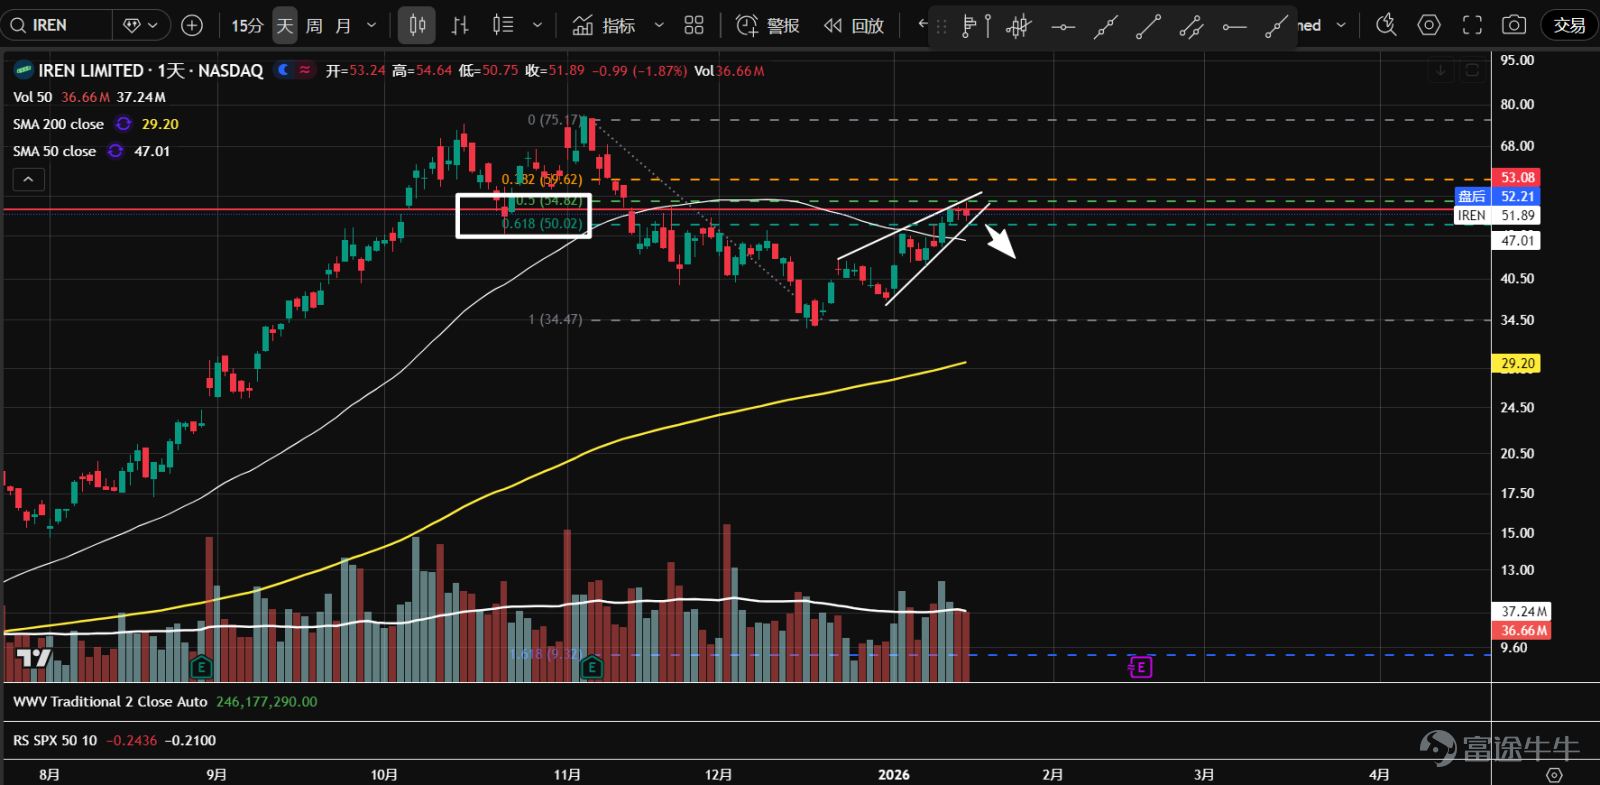Toggle the pink wave data-mode indicator
Screen dimensions: 1600x785
(305, 70)
